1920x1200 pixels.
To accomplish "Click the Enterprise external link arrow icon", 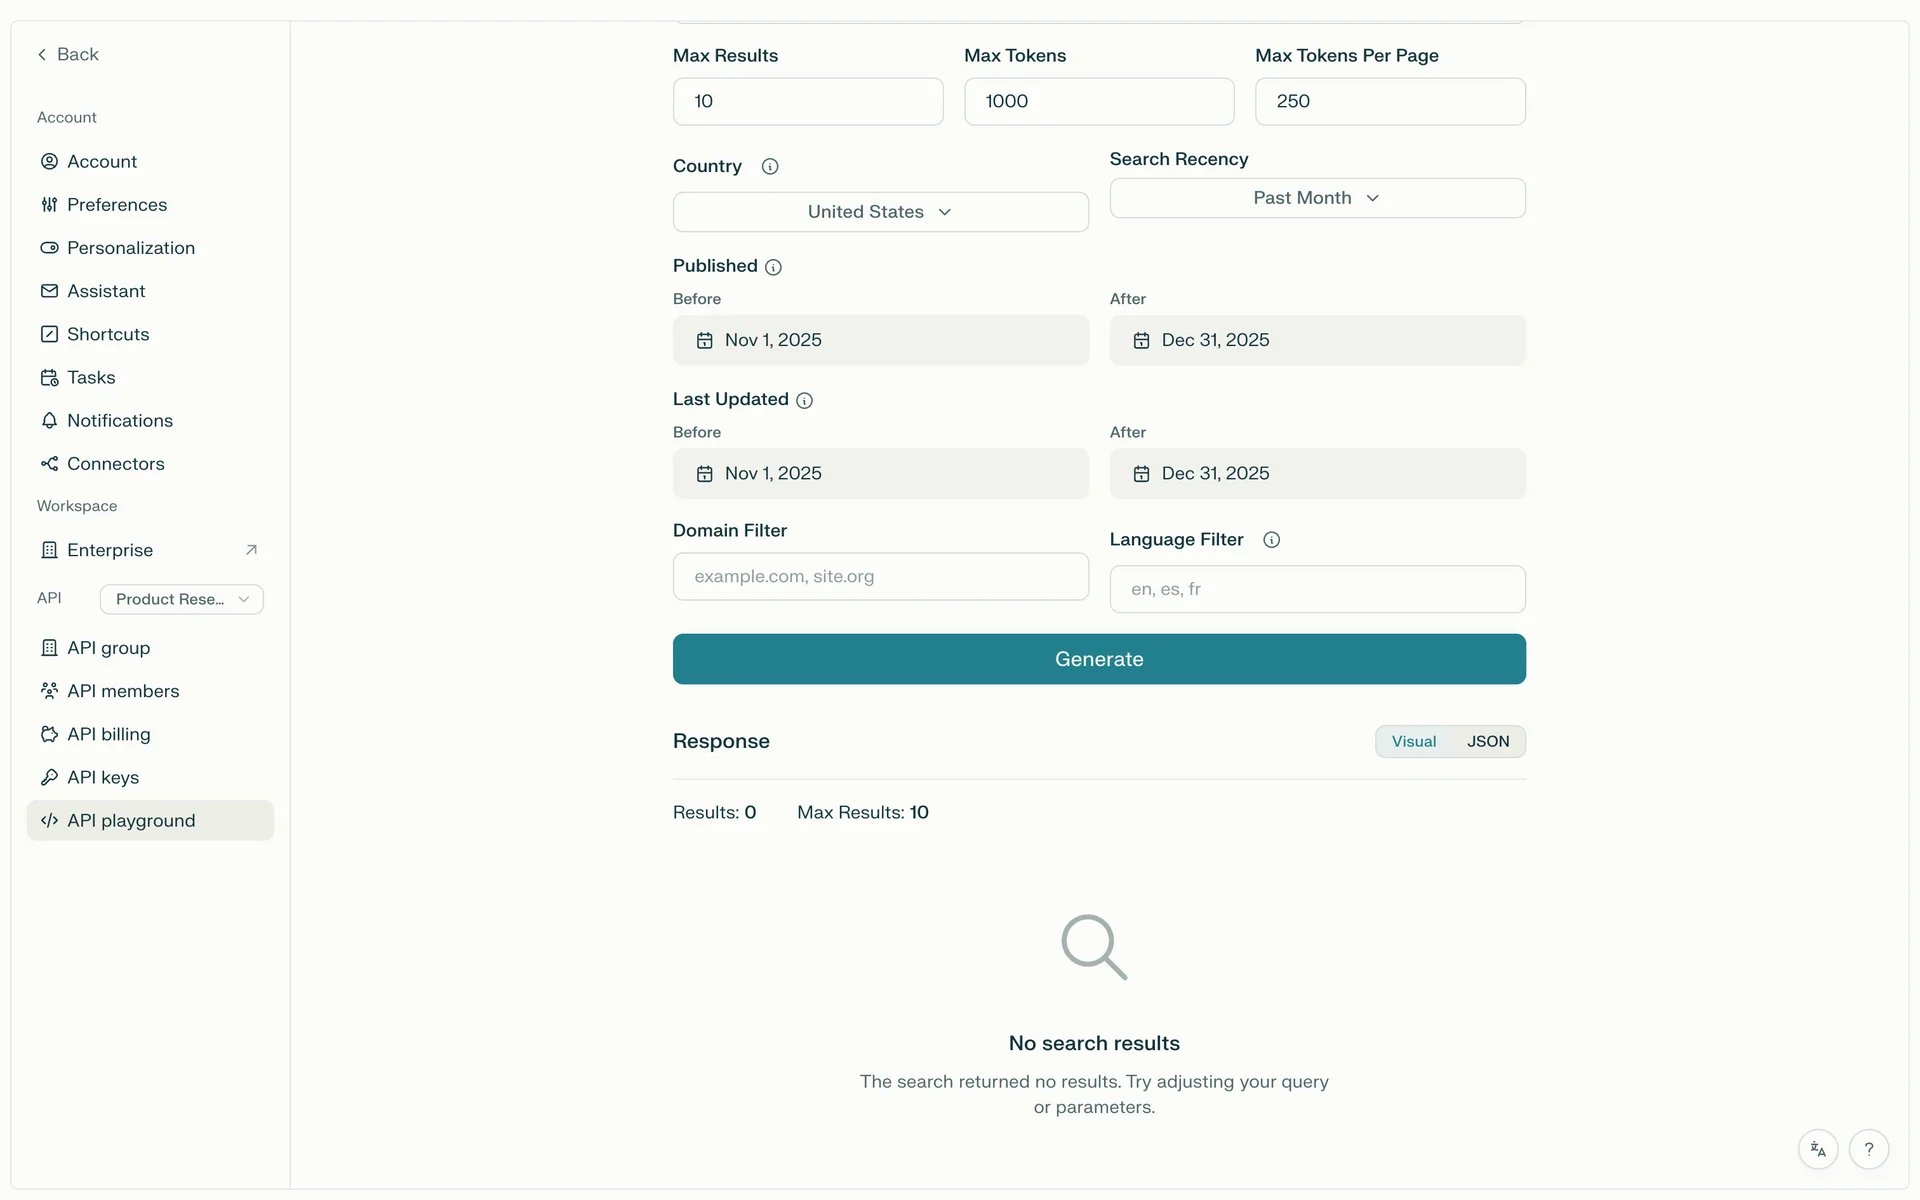I will [251, 550].
